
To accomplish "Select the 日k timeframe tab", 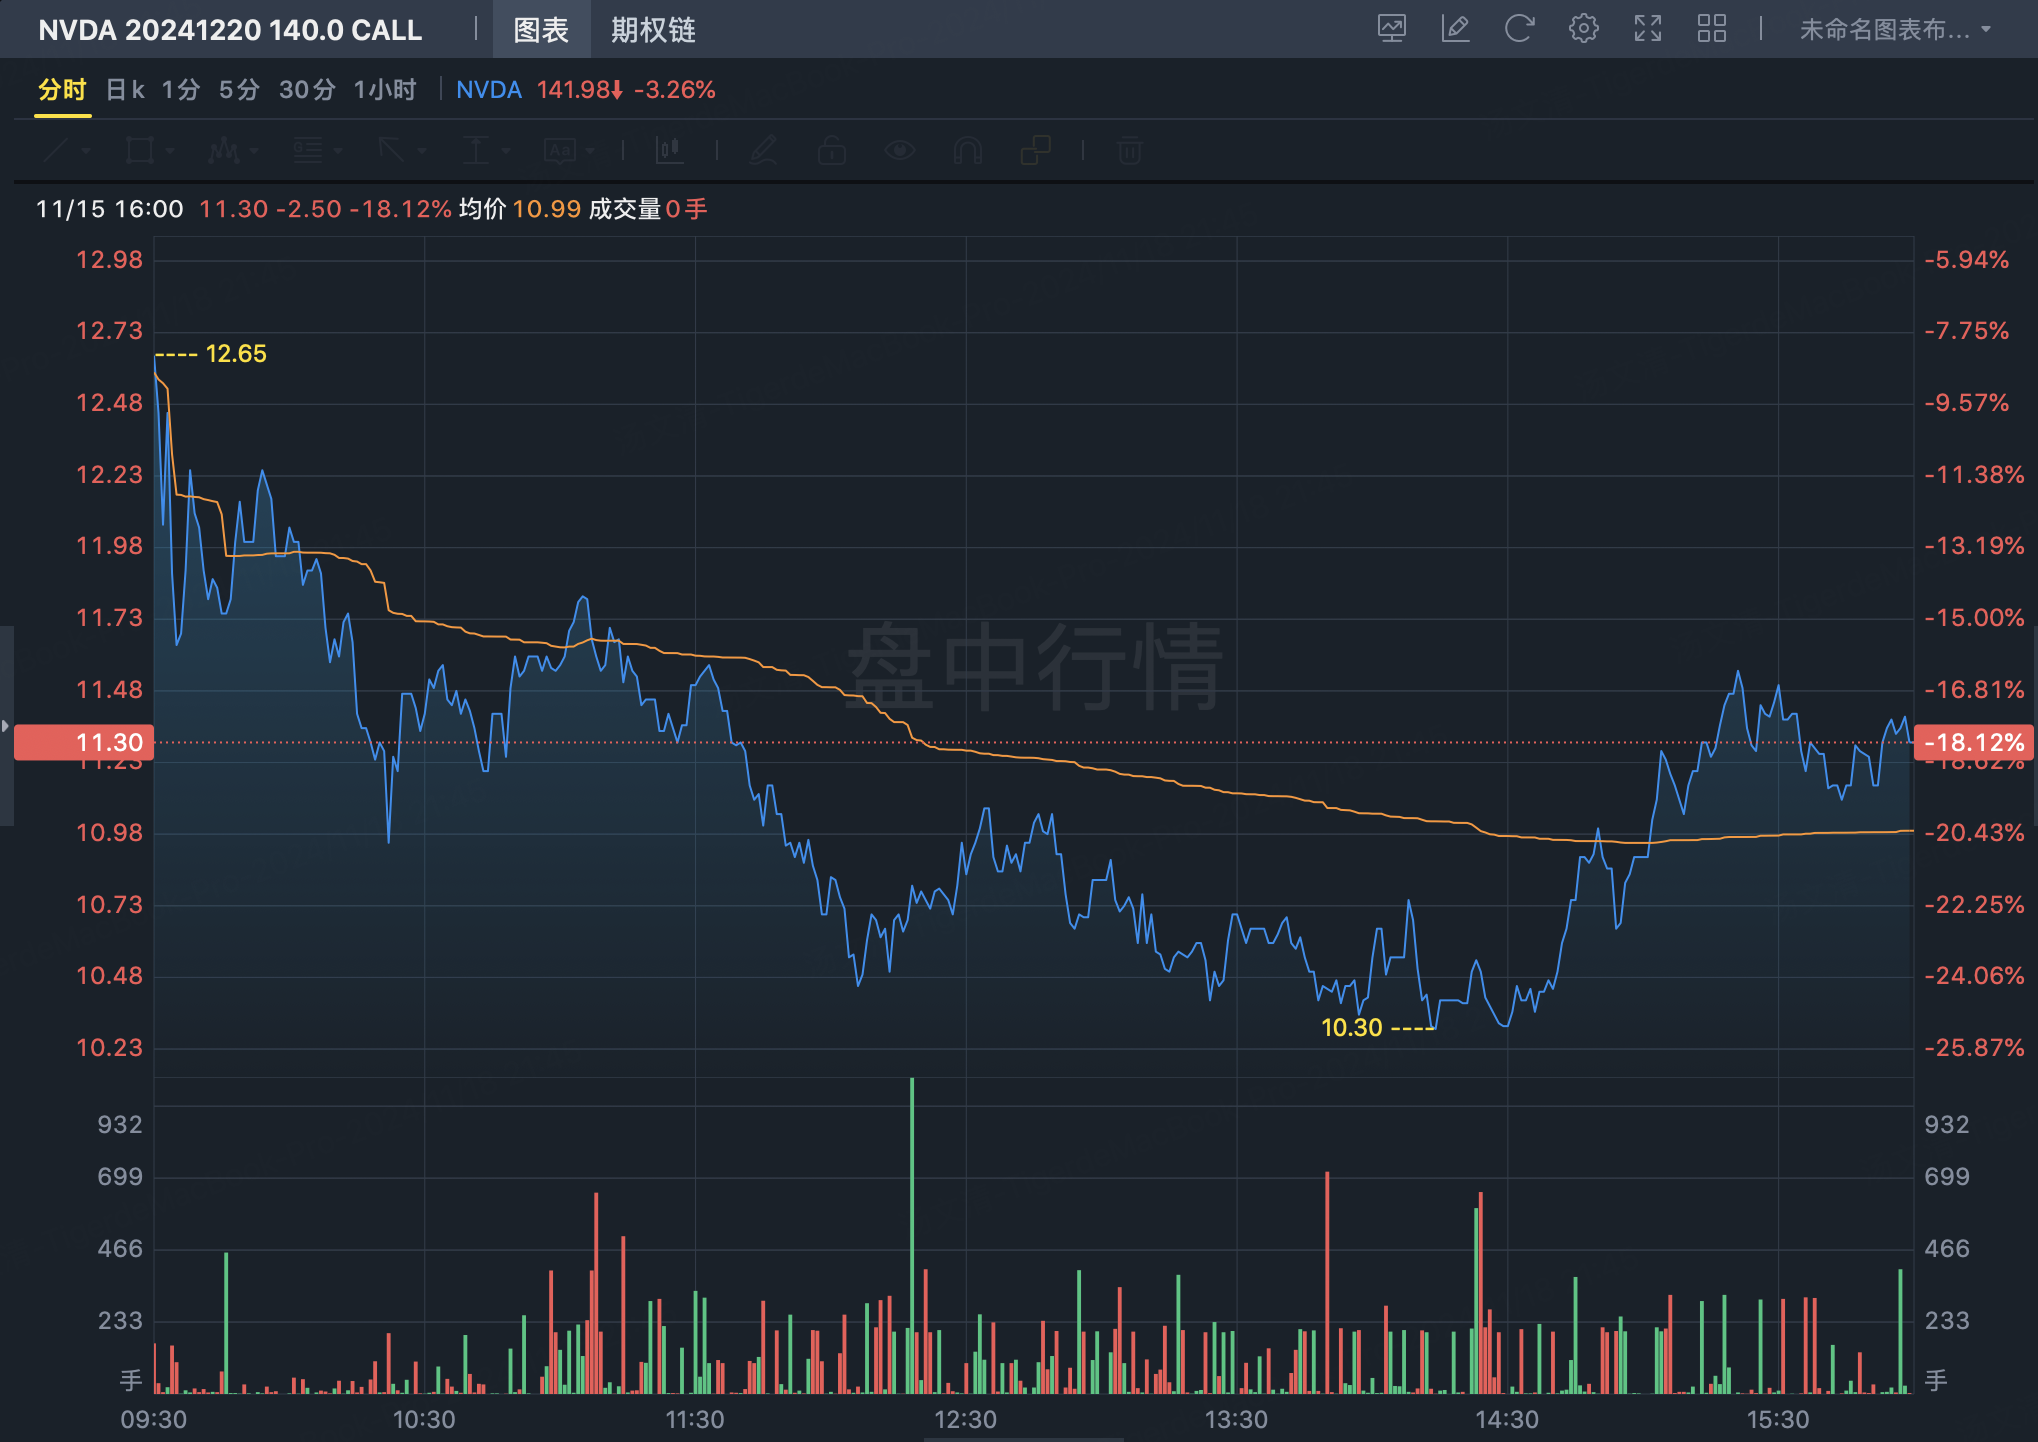I will pyautogui.click(x=125, y=90).
